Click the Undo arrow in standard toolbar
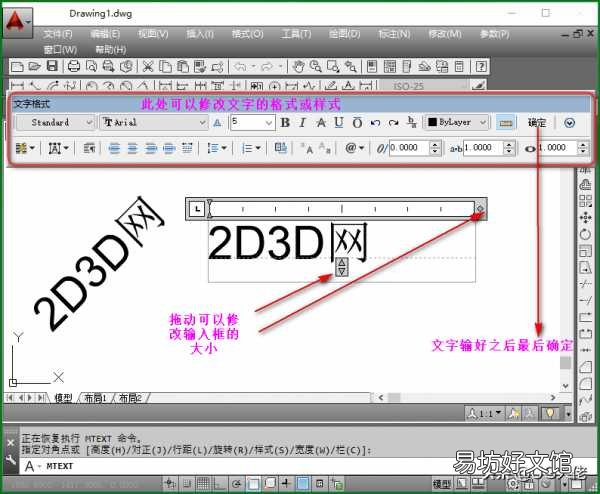The image size is (600, 494). 240,67
